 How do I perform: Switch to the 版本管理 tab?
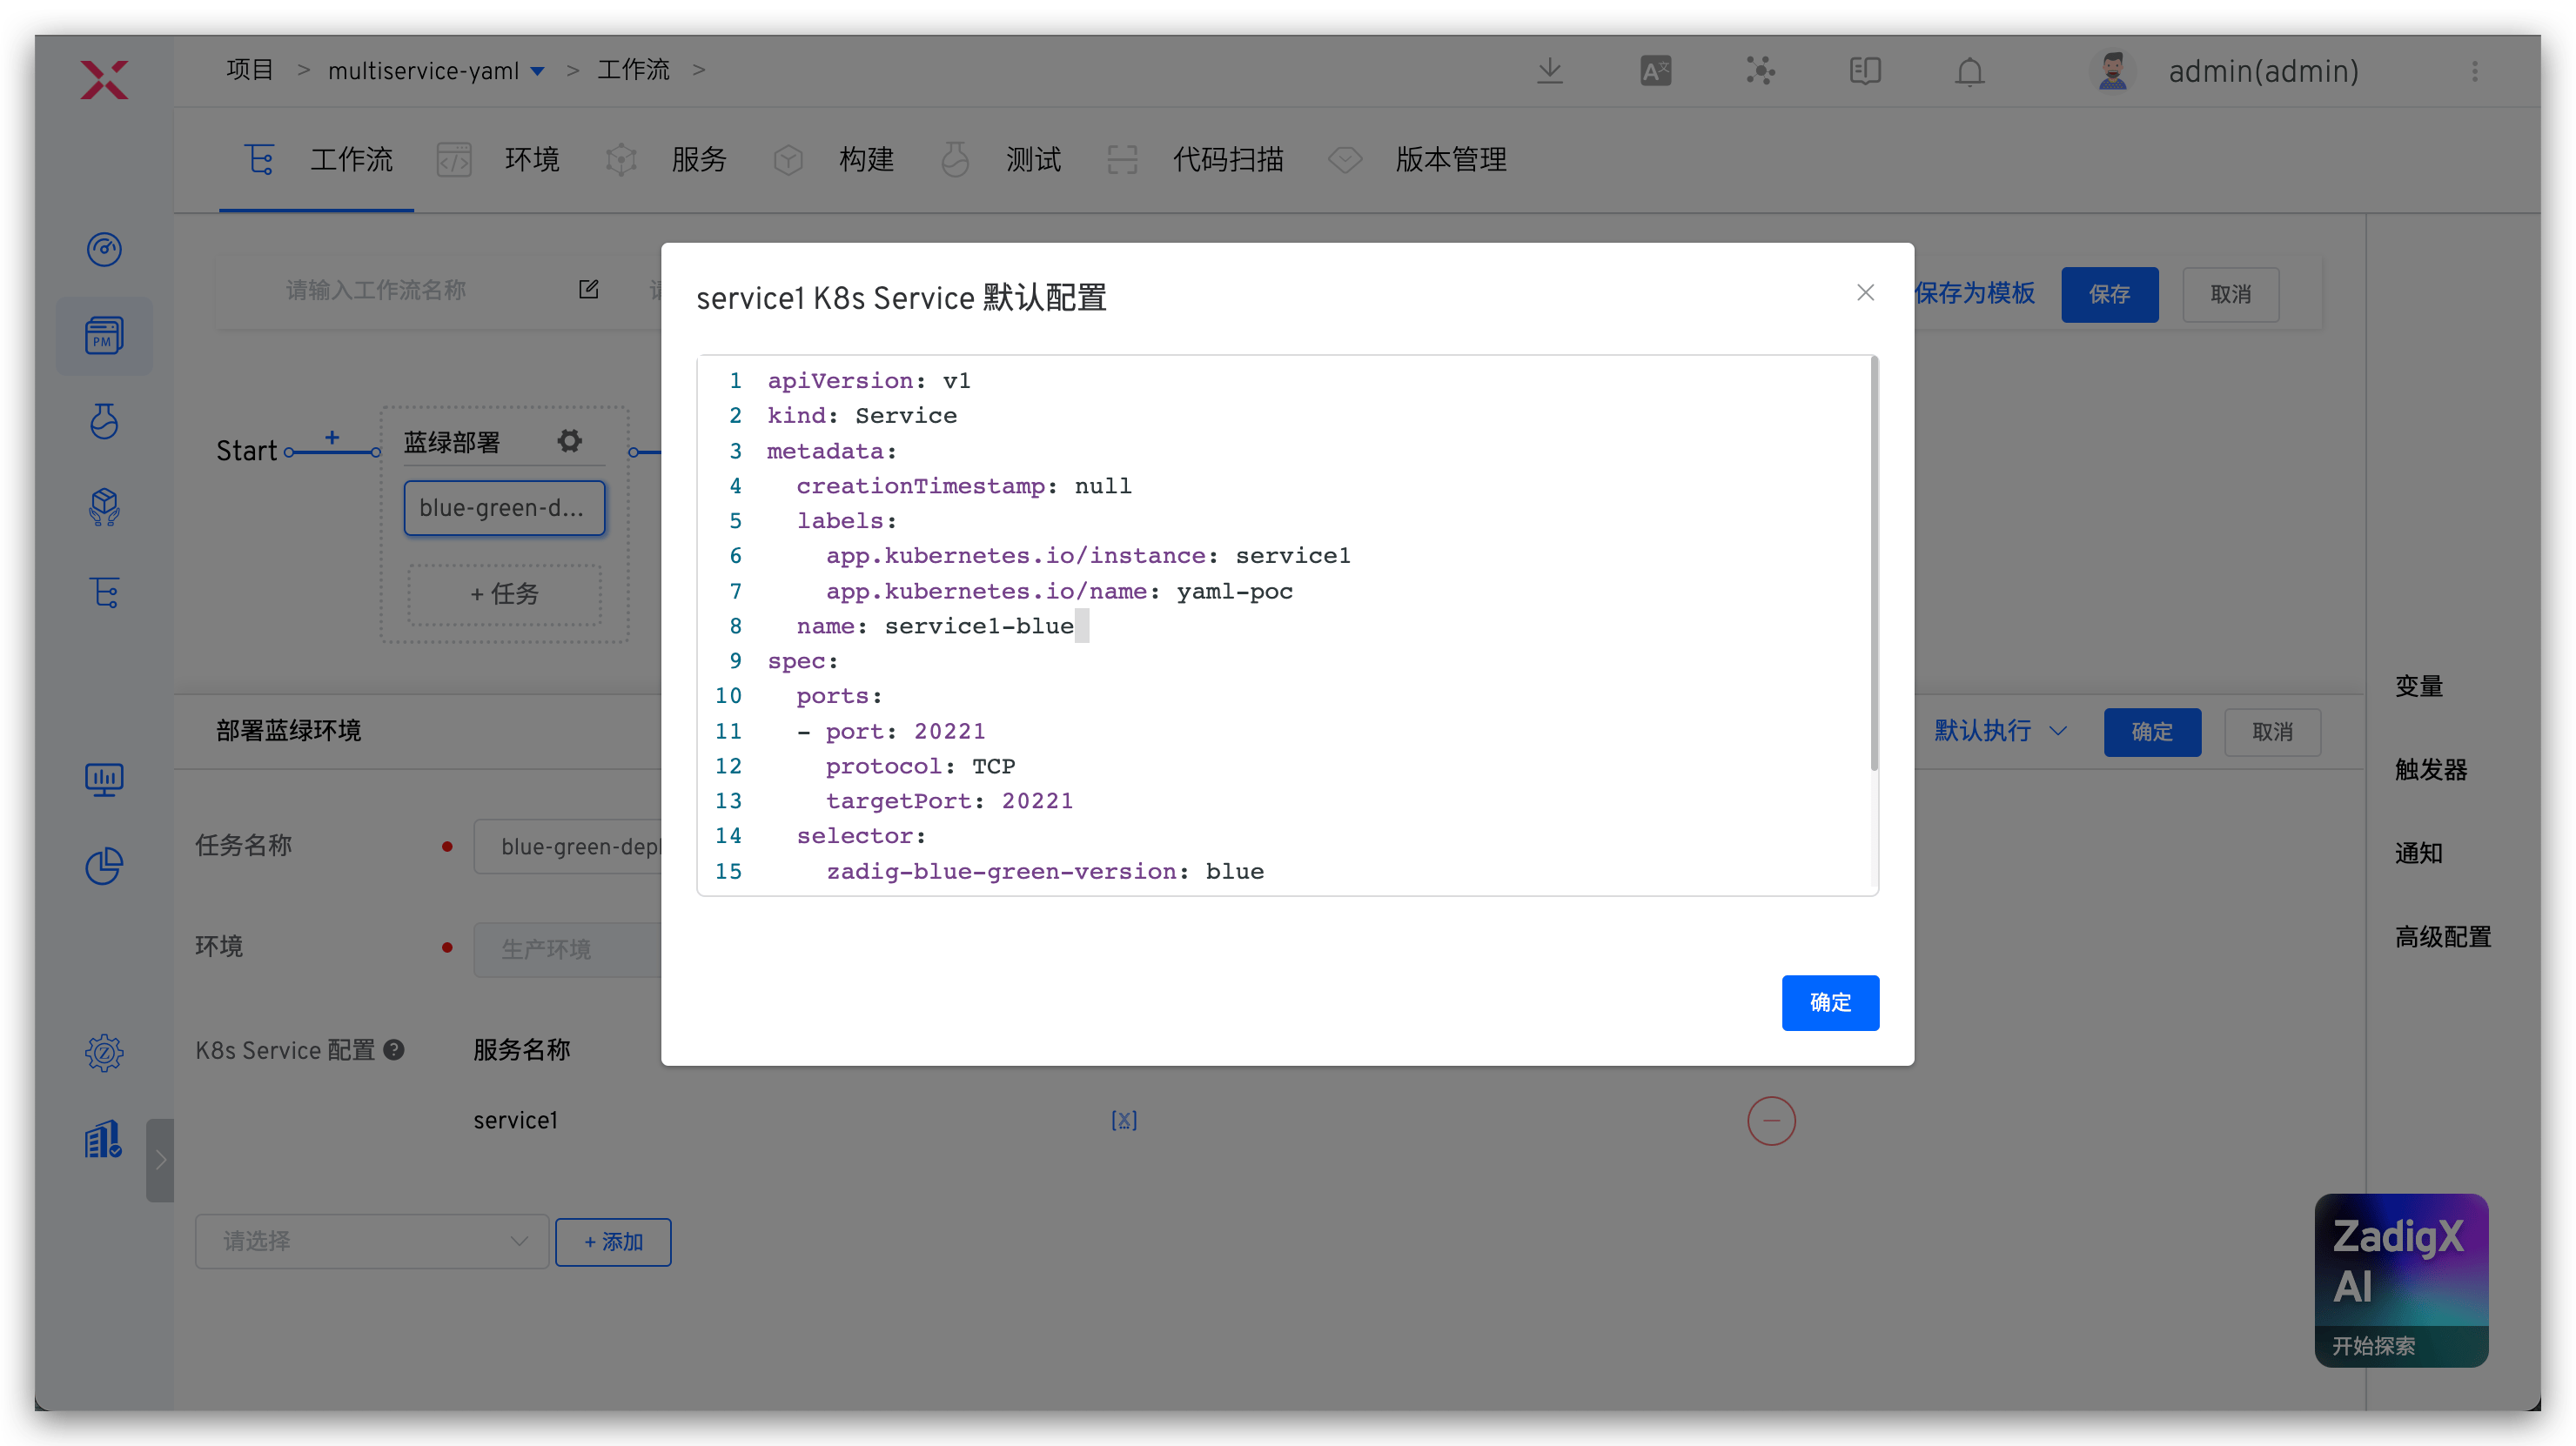point(1450,160)
